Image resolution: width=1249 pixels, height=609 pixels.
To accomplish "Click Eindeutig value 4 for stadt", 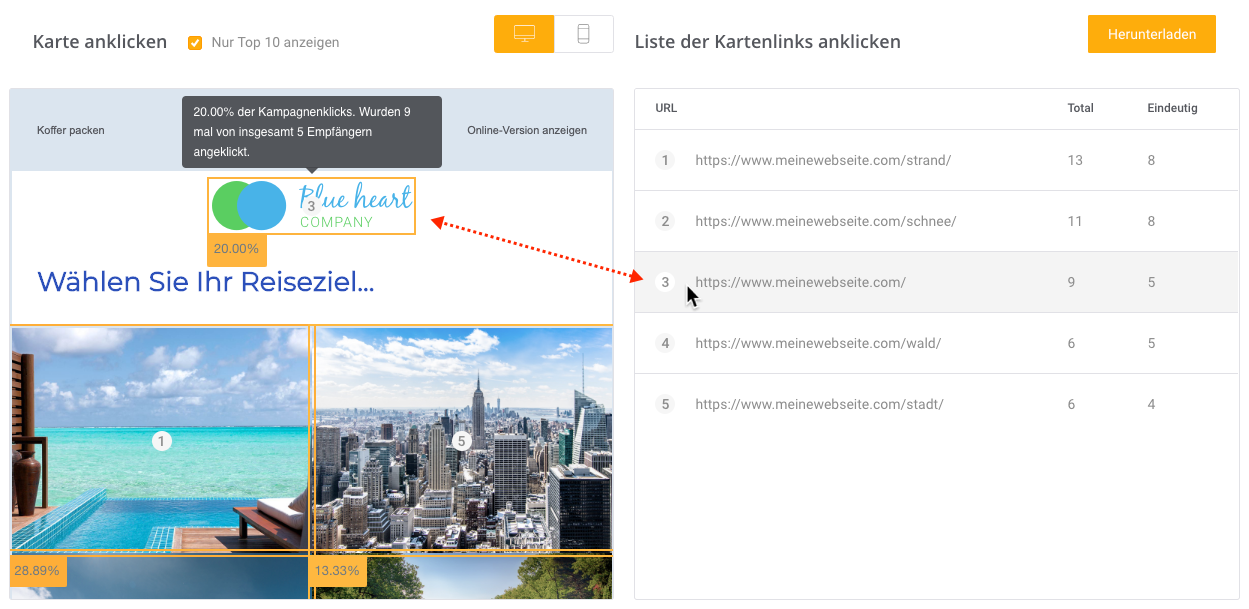I will click(1151, 404).
